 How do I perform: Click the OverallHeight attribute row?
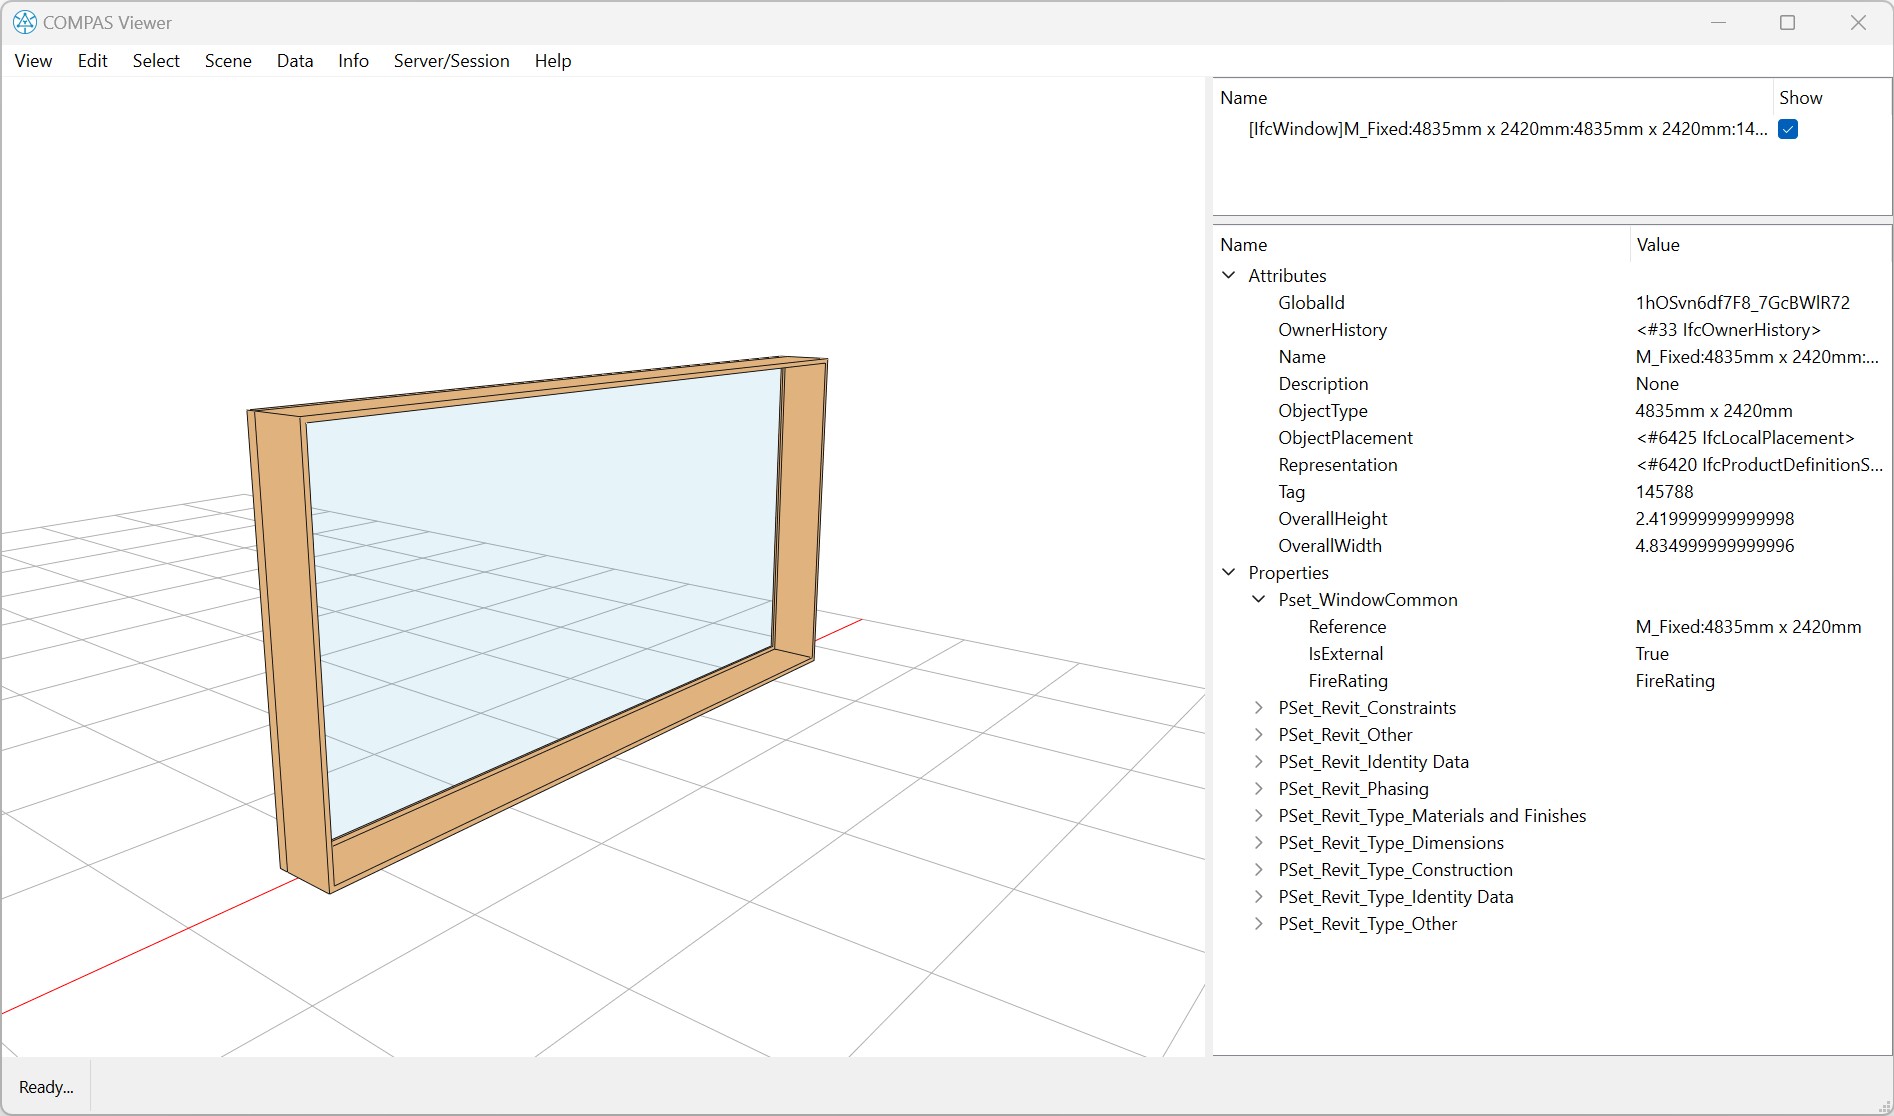1332,518
